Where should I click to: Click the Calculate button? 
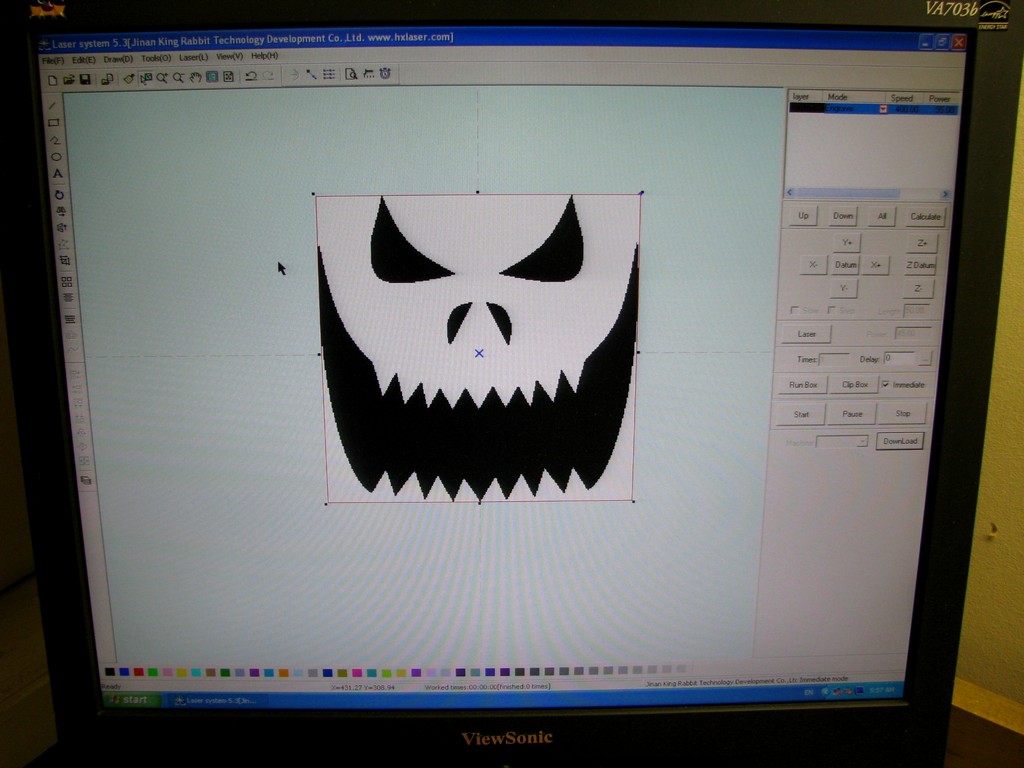coord(925,215)
